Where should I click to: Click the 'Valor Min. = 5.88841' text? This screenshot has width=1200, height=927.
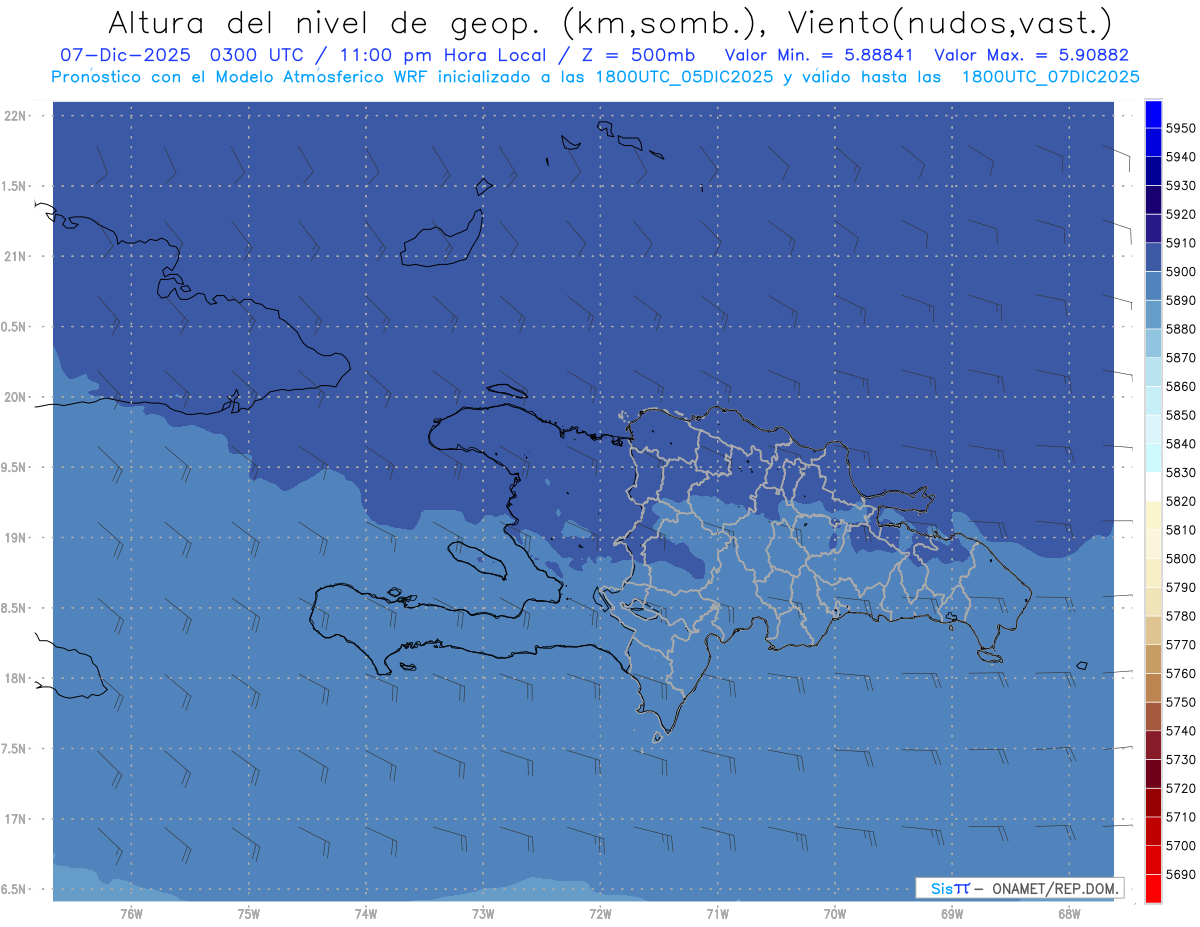point(821,56)
